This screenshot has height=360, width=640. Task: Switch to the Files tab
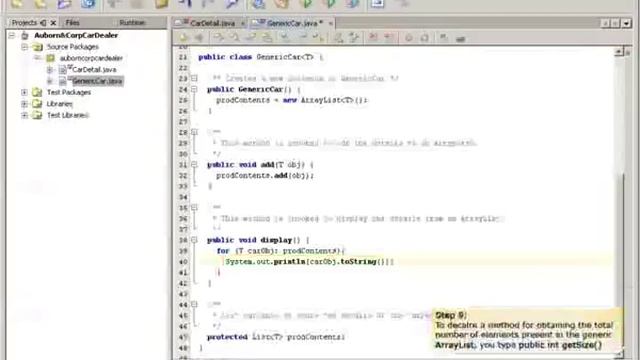73,22
